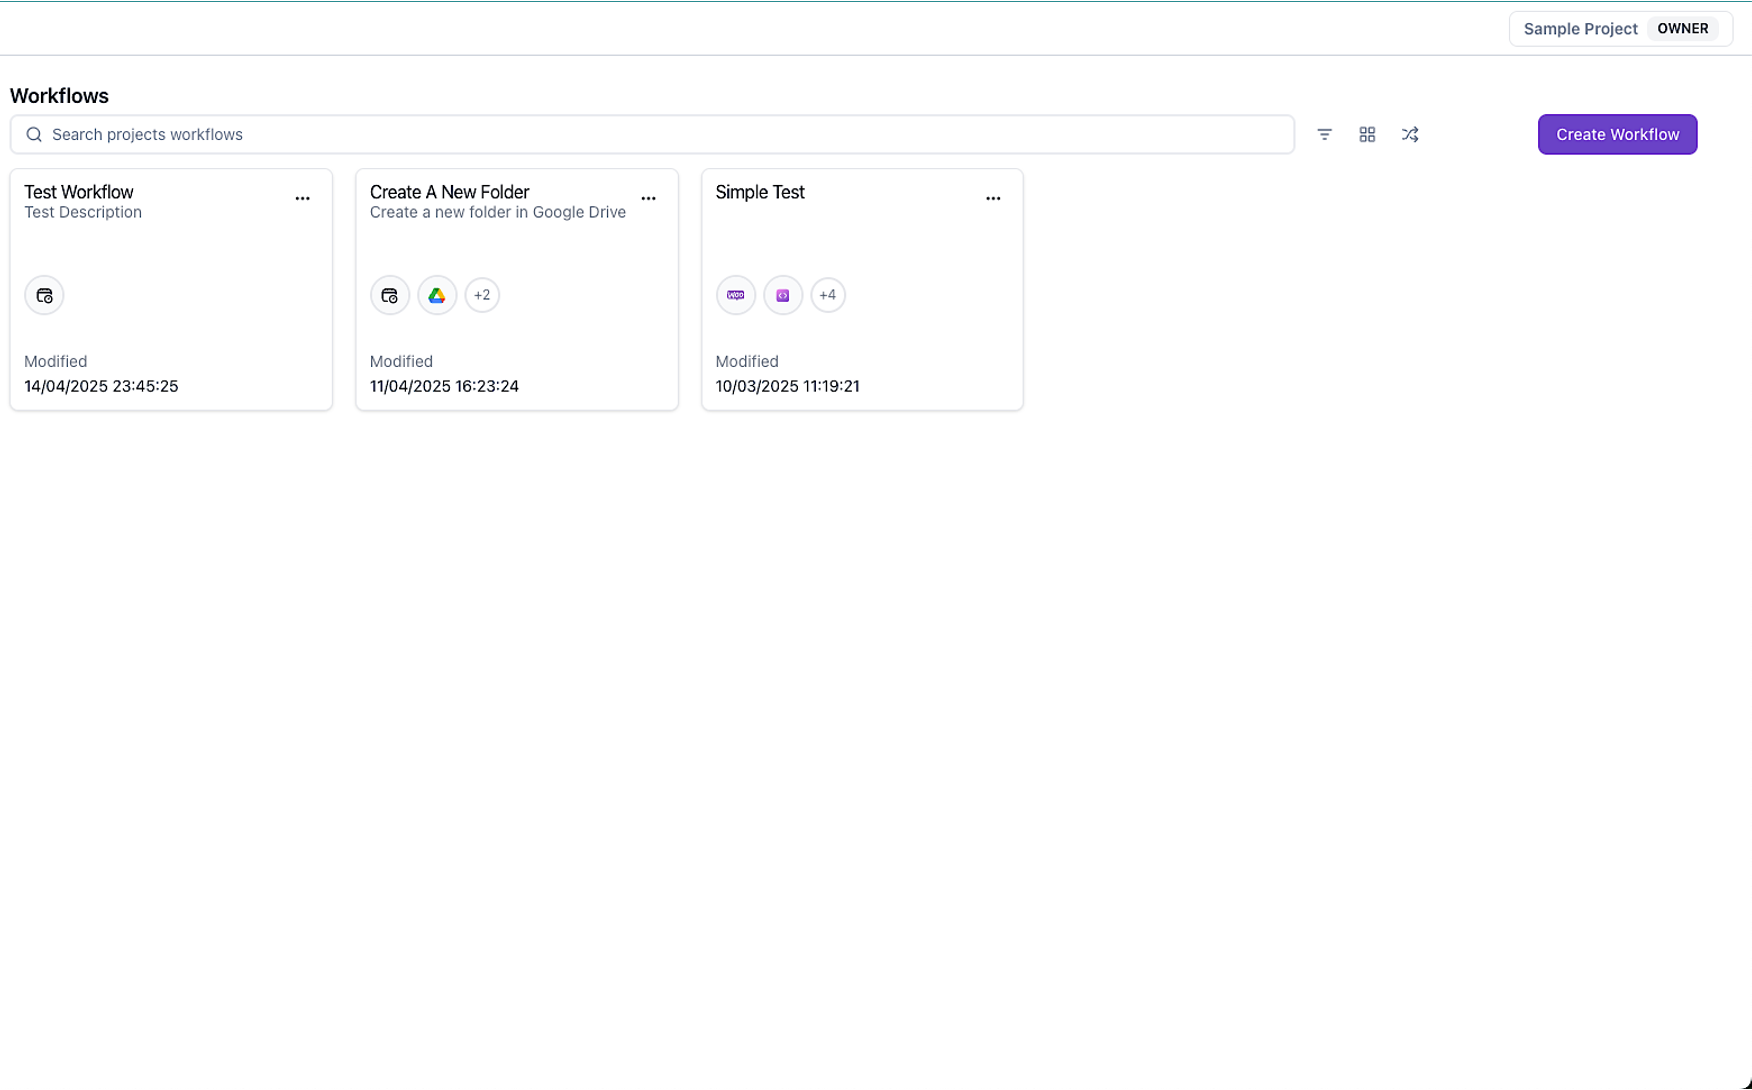Open the Simple Test workflow
Screen dimensions: 1752x1090
coord(760,192)
